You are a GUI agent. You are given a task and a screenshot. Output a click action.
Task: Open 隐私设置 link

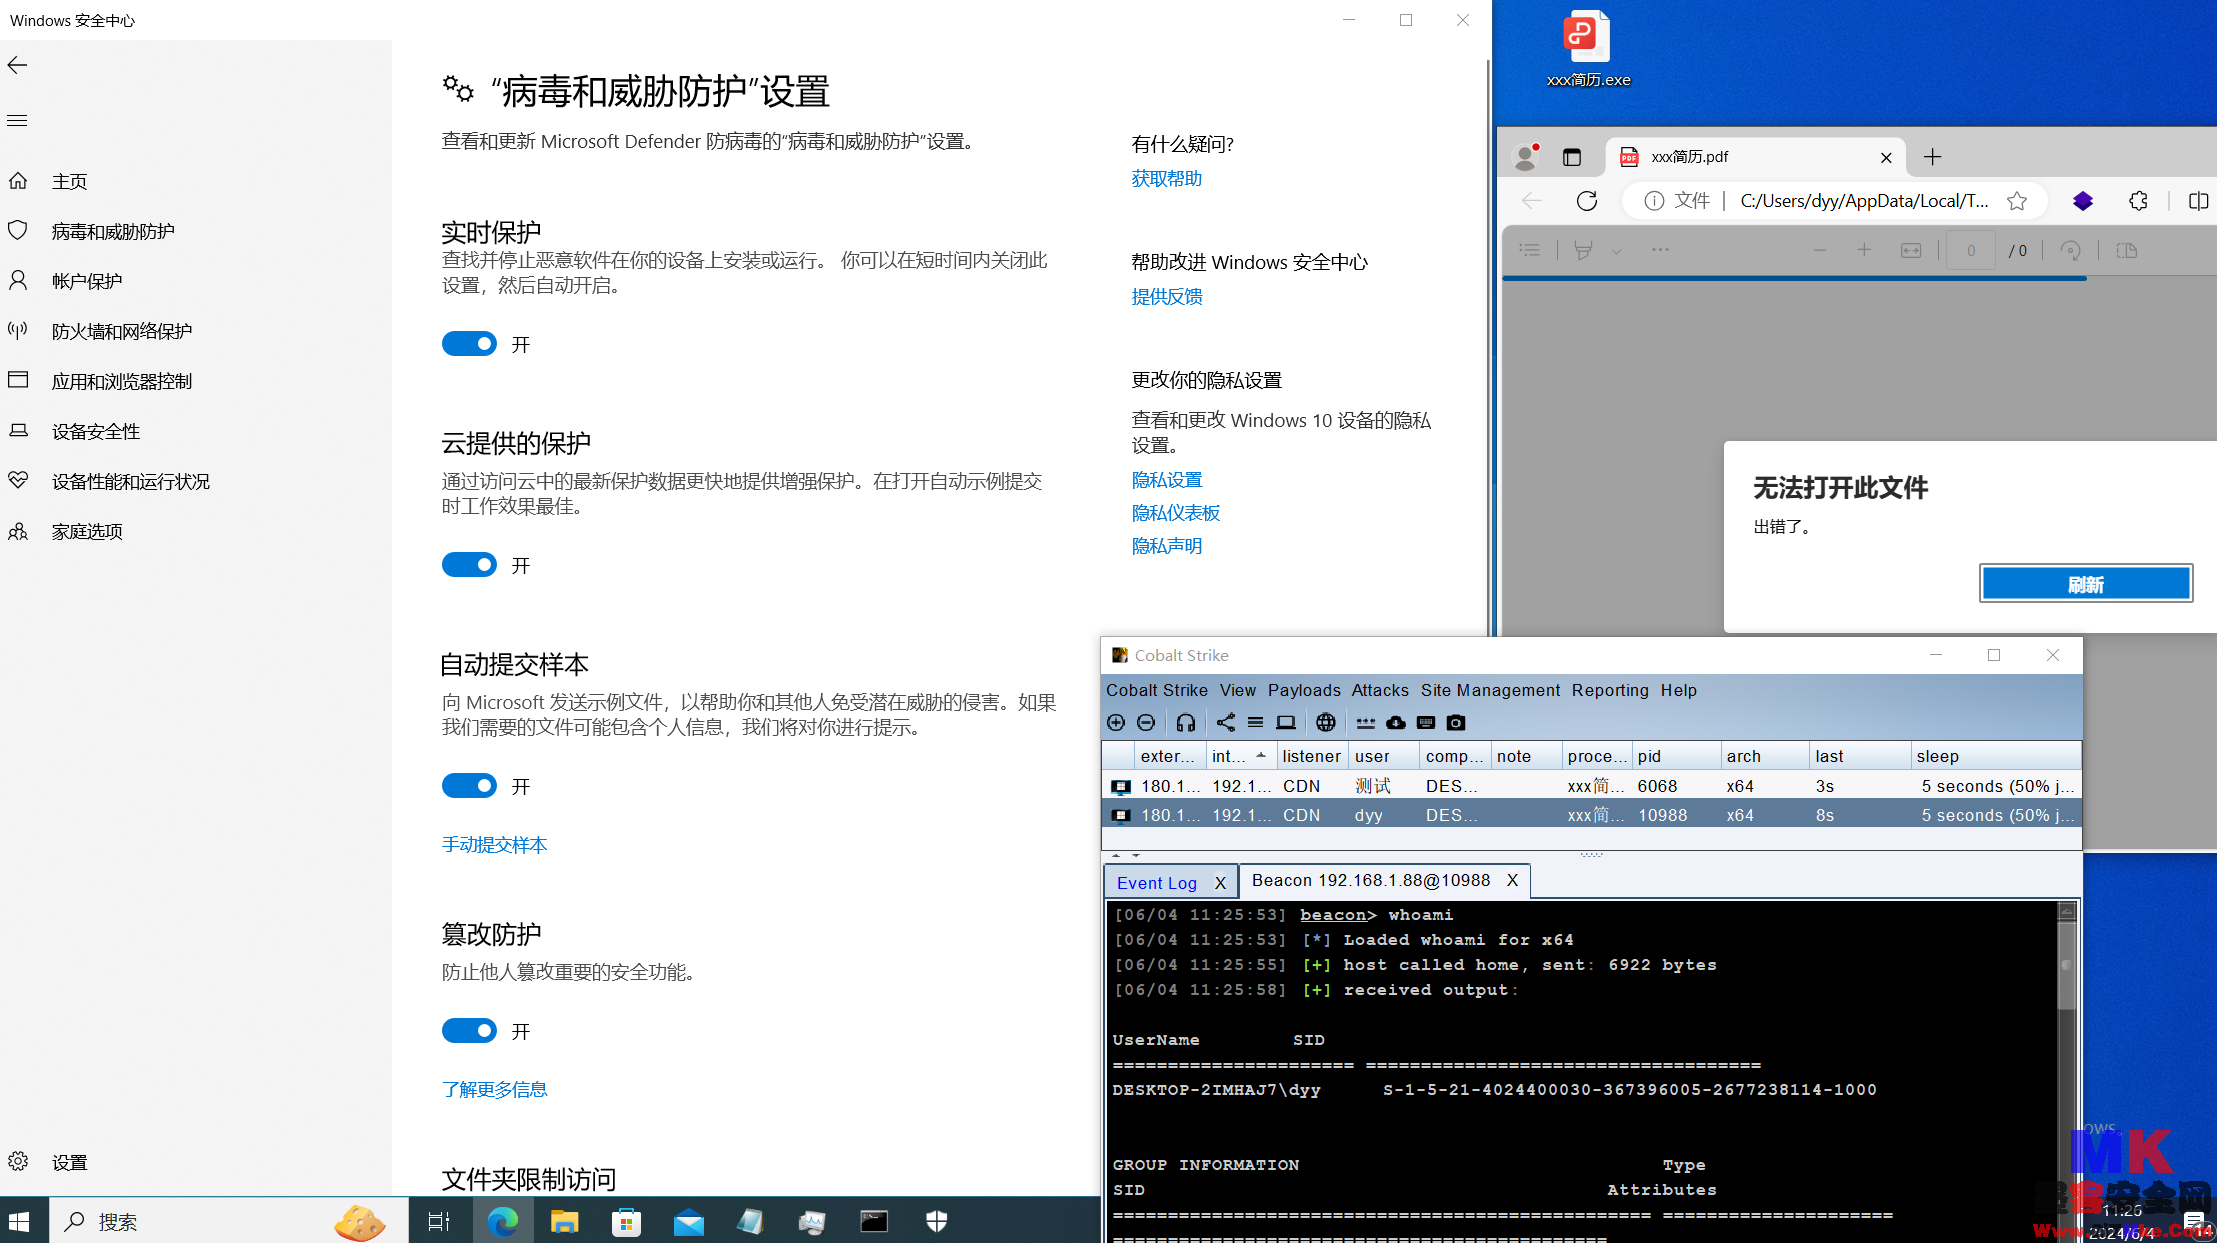pyautogui.click(x=1166, y=480)
